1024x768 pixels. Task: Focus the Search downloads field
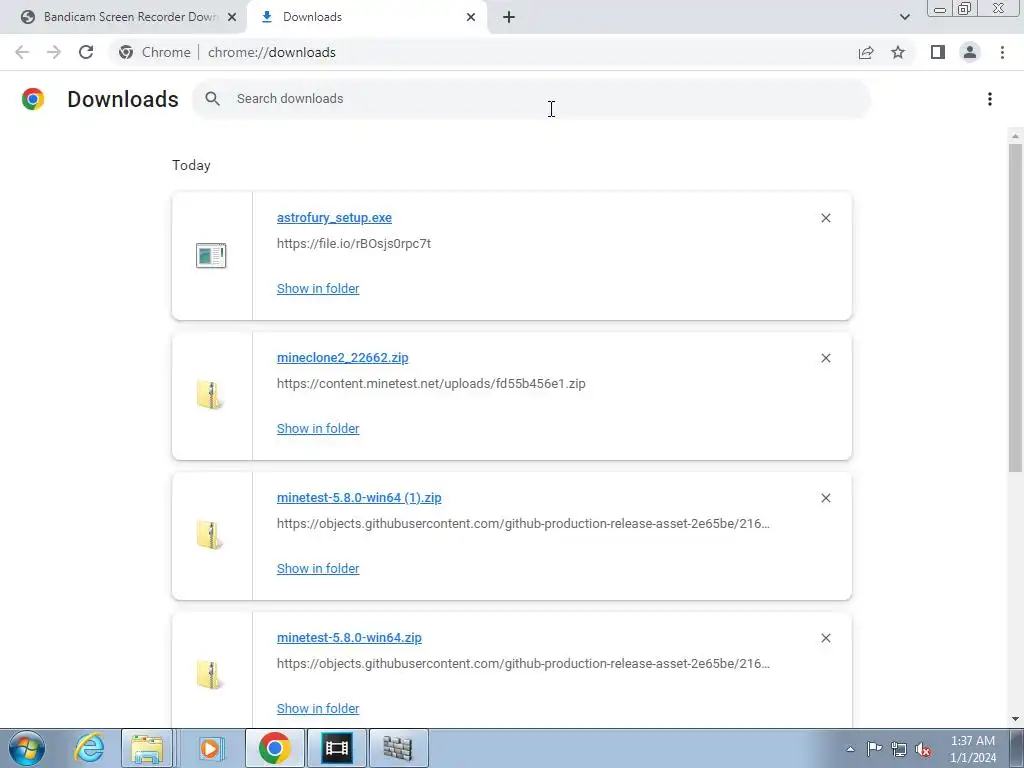tap(530, 99)
